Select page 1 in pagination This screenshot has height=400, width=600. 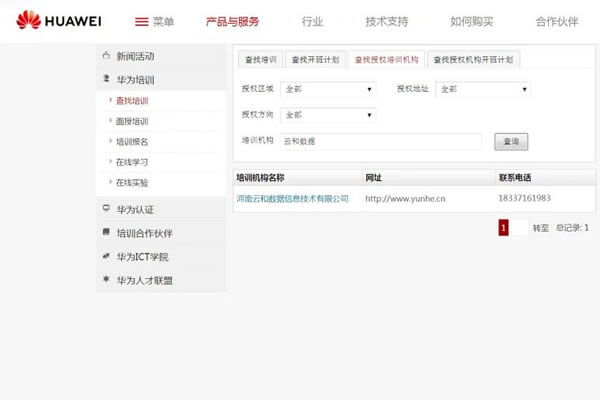(503, 228)
